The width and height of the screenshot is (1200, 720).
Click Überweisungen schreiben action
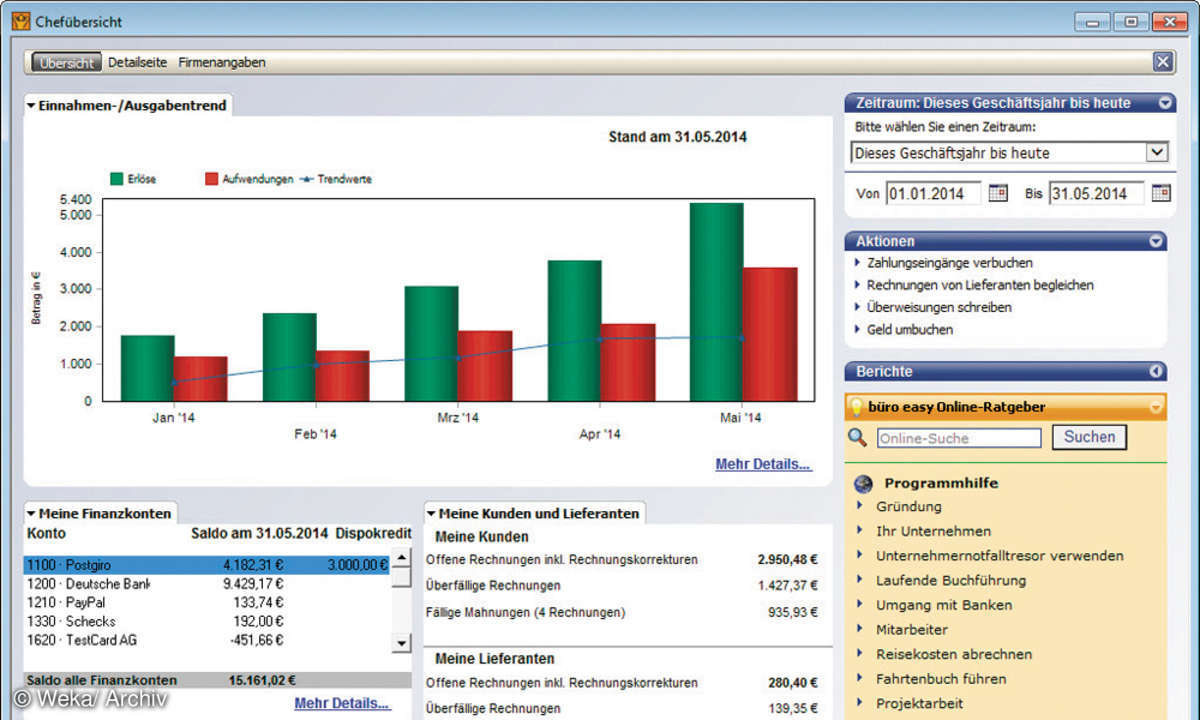tap(939, 307)
